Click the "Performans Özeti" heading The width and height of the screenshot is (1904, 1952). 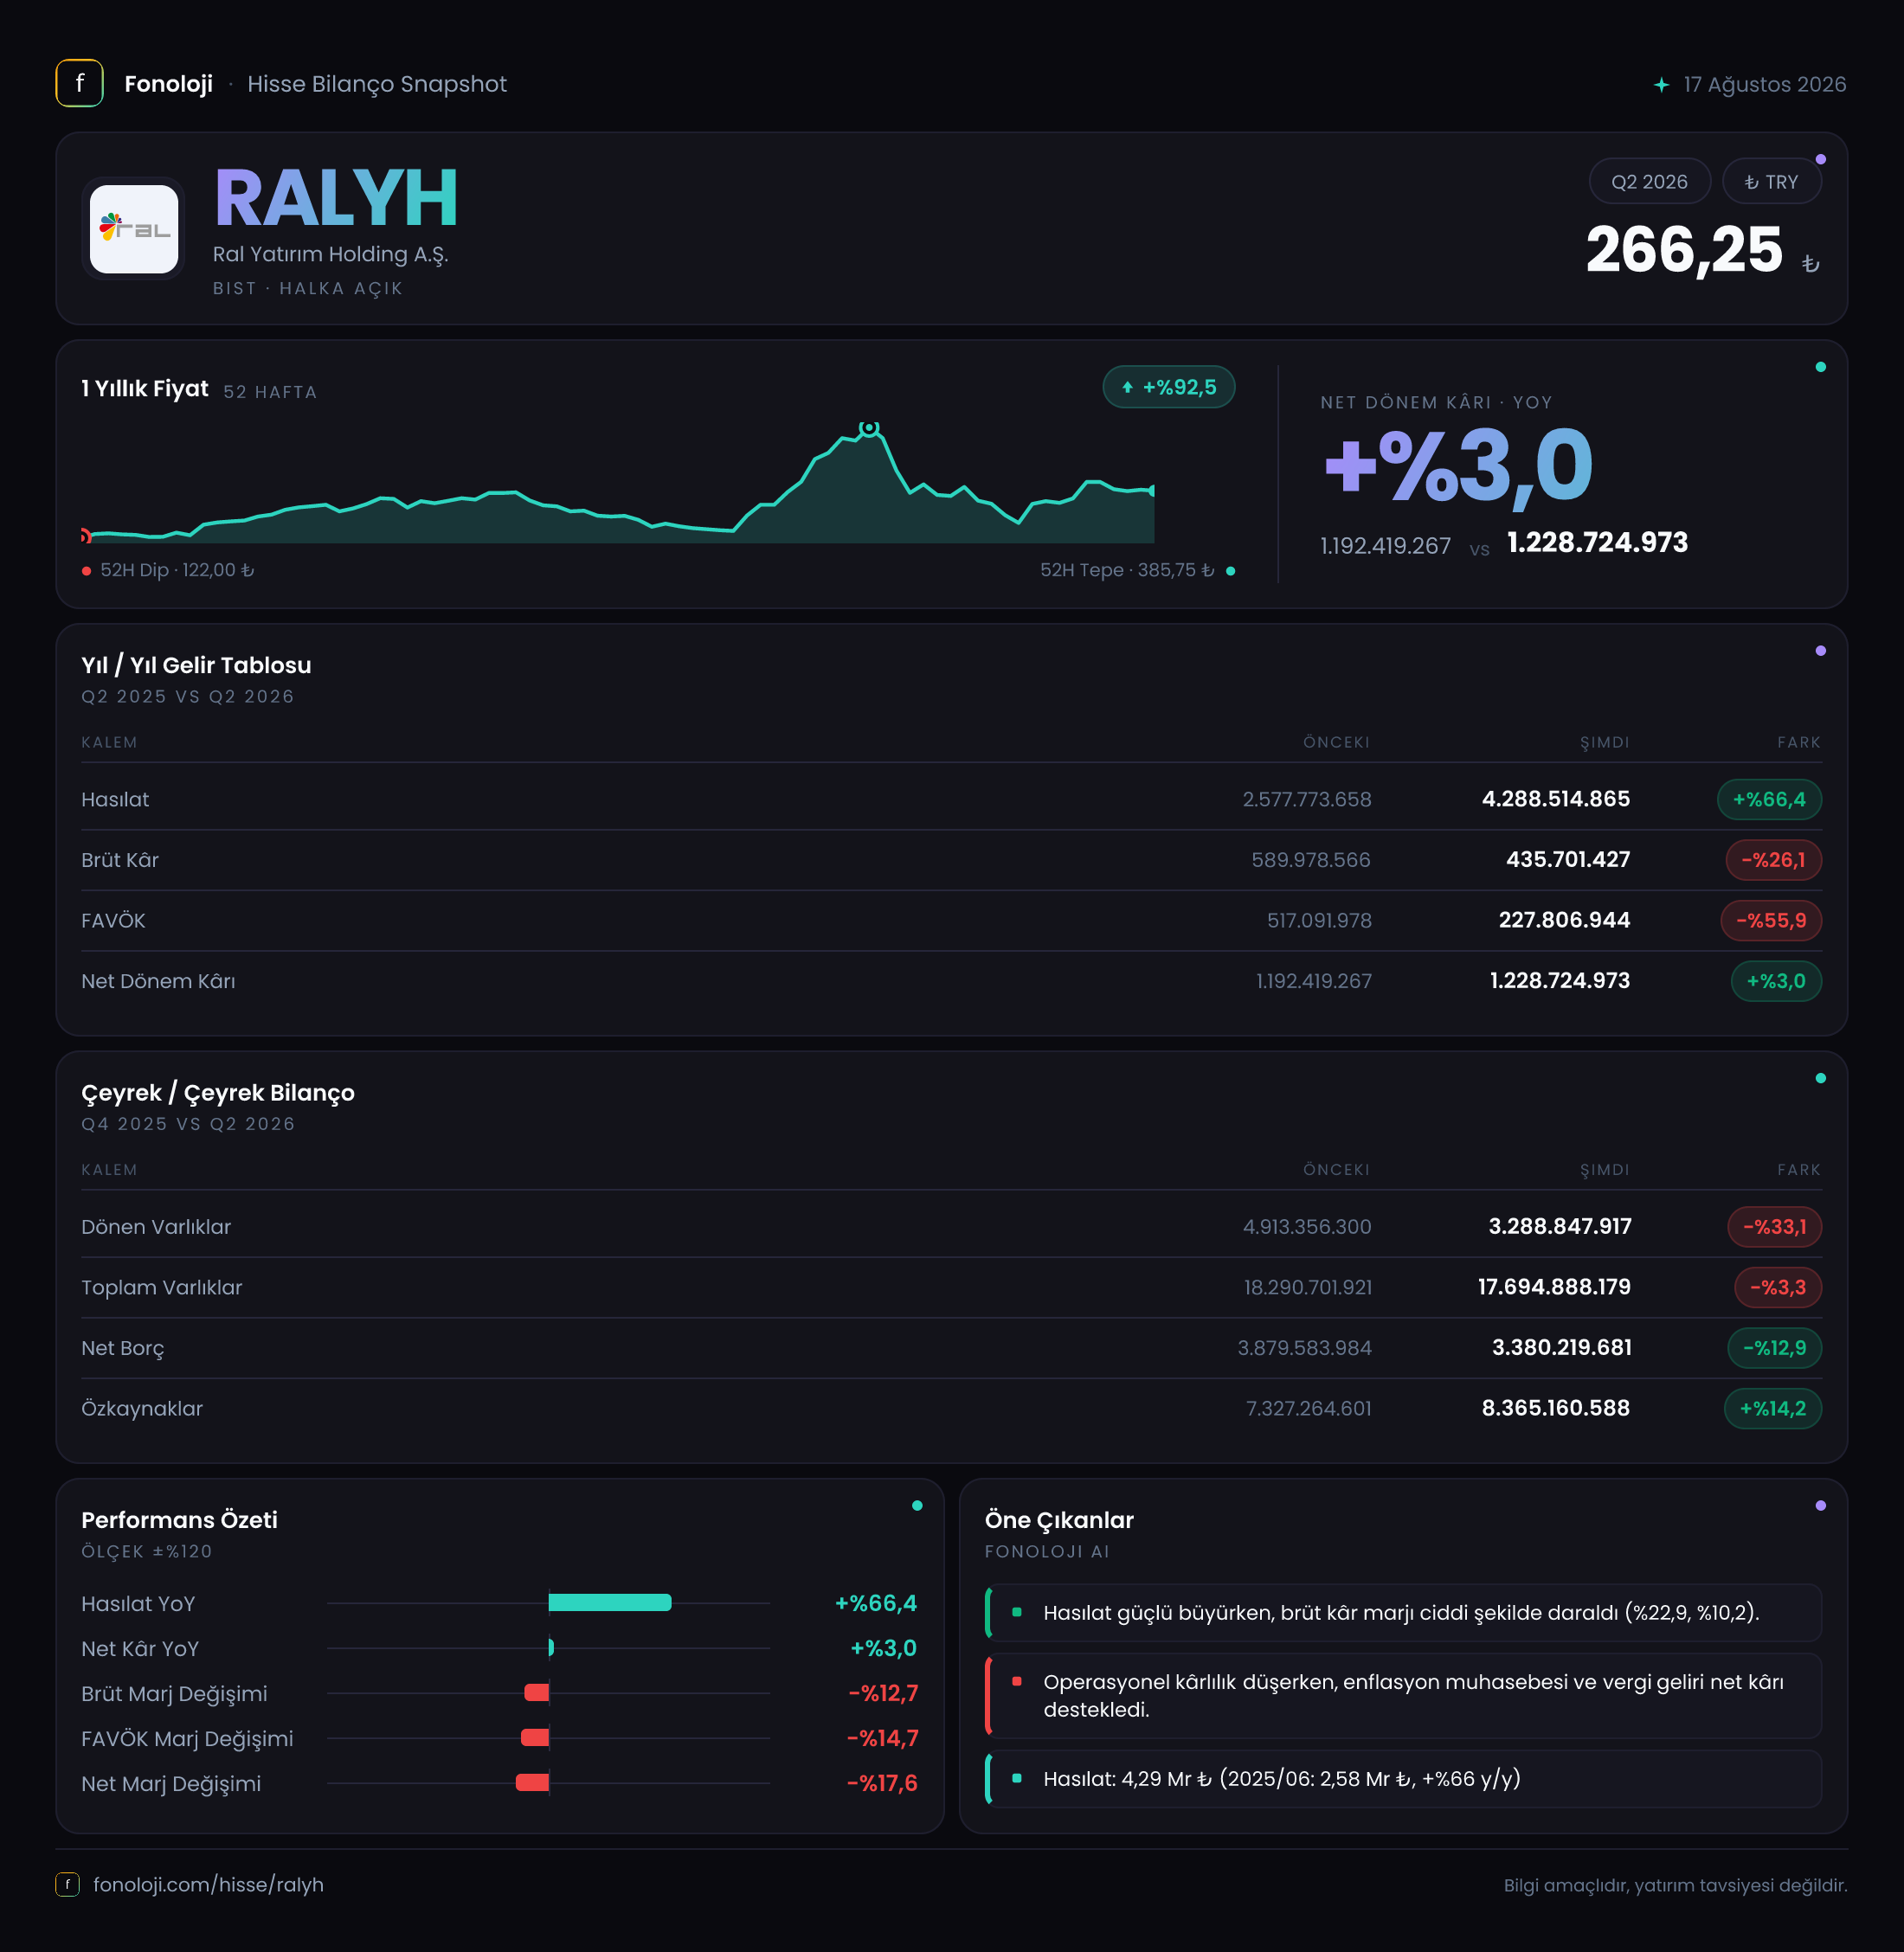pyautogui.click(x=179, y=1520)
